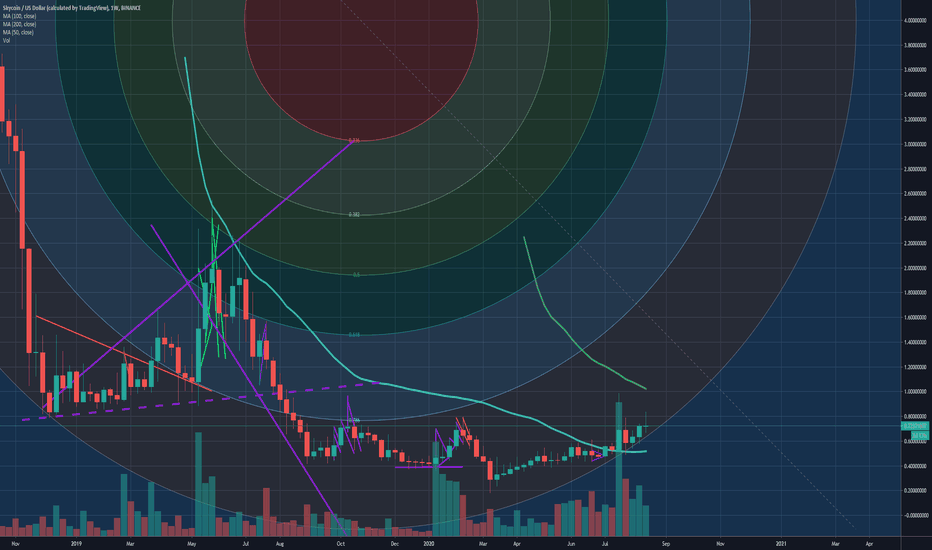Click the 4.00000000 price axis value

(915, 20)
